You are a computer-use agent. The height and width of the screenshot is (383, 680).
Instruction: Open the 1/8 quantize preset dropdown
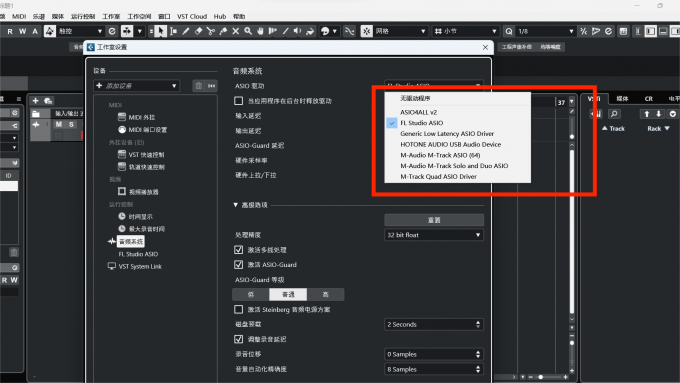pos(545,31)
